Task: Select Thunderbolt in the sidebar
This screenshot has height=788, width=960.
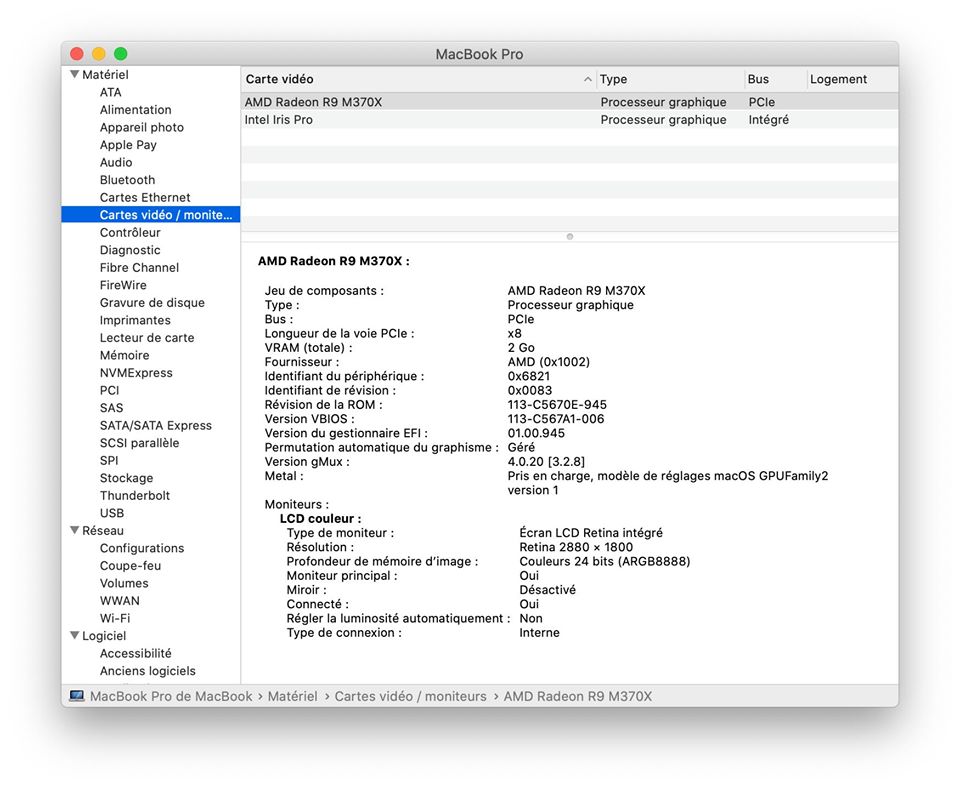Action: click(x=135, y=496)
